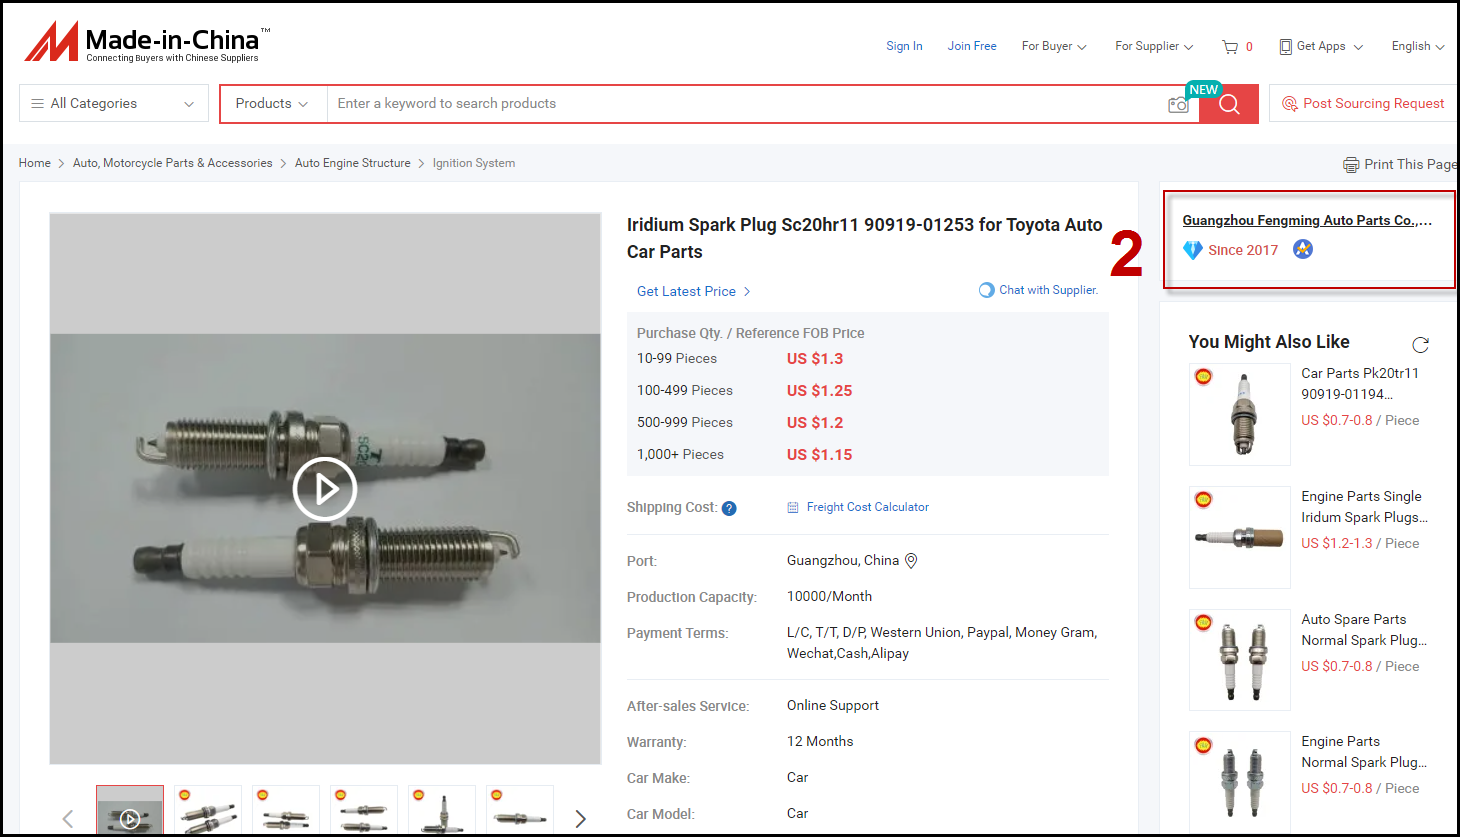1460x837 pixels.
Task: Open Engine Parts Normal Spark Plug title
Action: pos(1364,752)
